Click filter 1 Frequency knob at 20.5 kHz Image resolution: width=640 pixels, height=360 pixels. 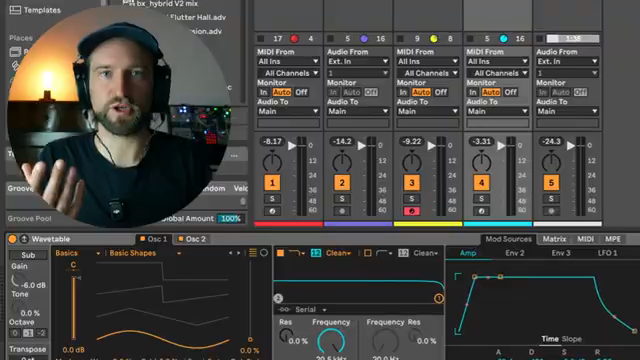(331, 341)
